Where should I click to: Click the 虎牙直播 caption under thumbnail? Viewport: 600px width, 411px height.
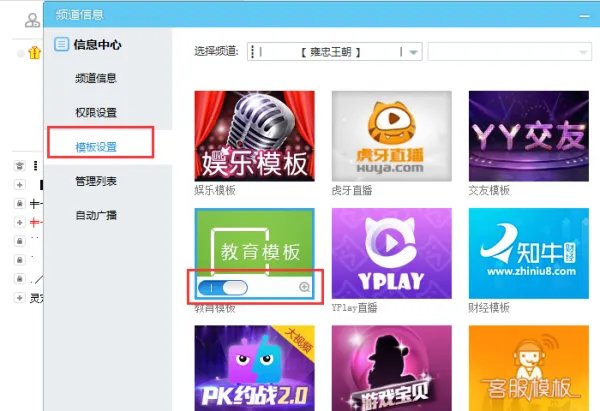[x=352, y=190]
